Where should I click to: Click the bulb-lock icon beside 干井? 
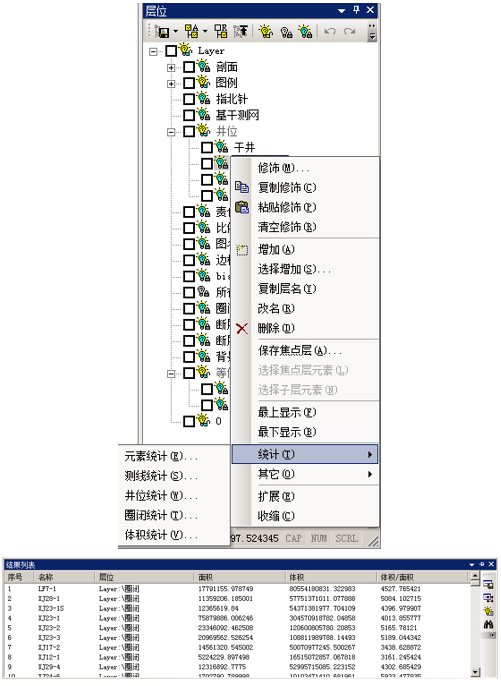click(x=222, y=147)
